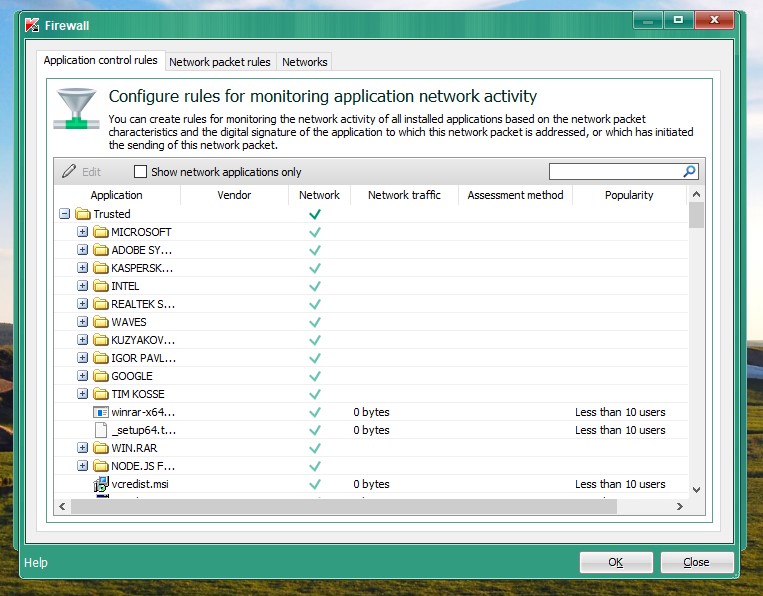Switch to Application control rules tab

[101, 60]
